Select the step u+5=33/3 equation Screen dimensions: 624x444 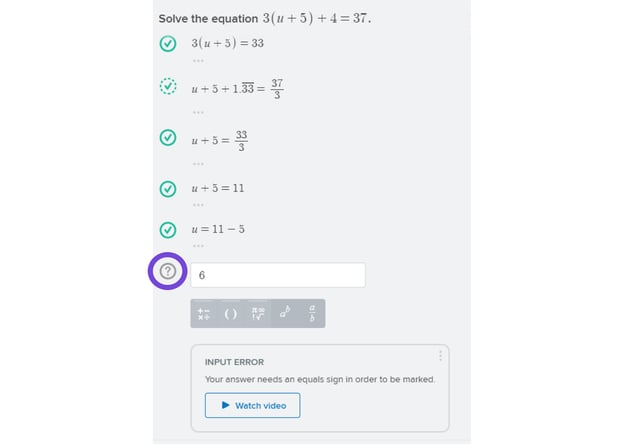coord(219,140)
